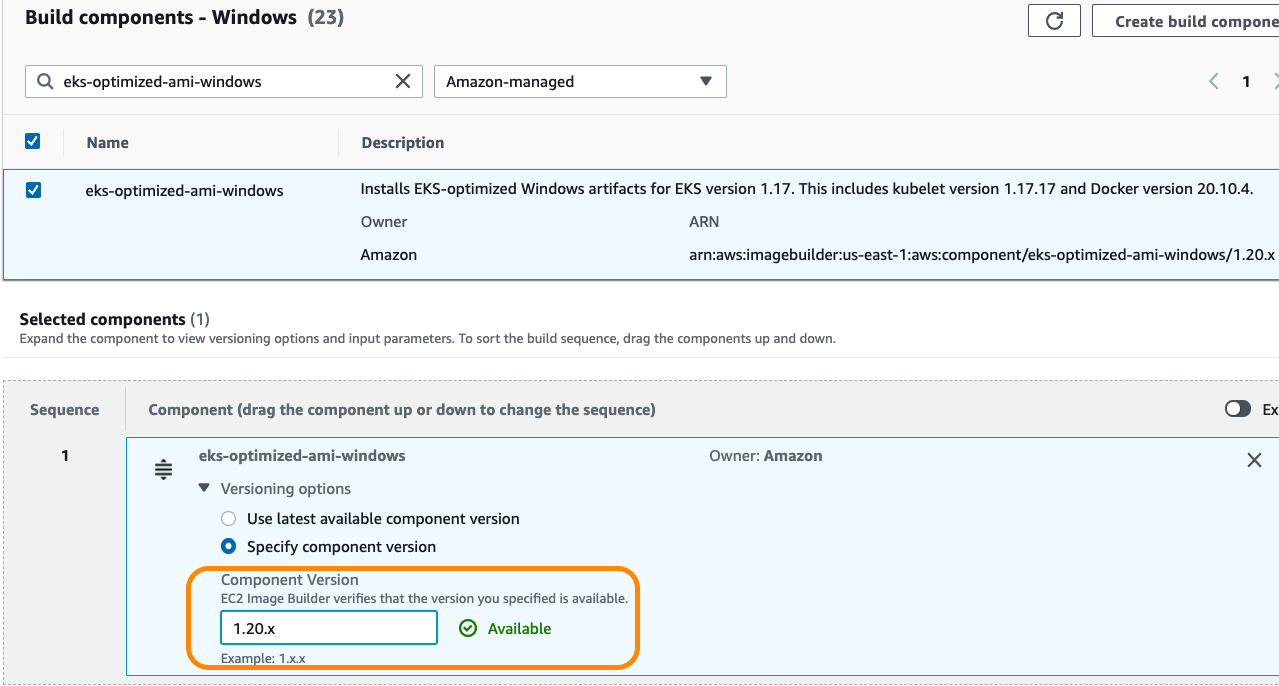Go to previous page of components
This screenshot has height=686, width=1279.
tap(1214, 81)
